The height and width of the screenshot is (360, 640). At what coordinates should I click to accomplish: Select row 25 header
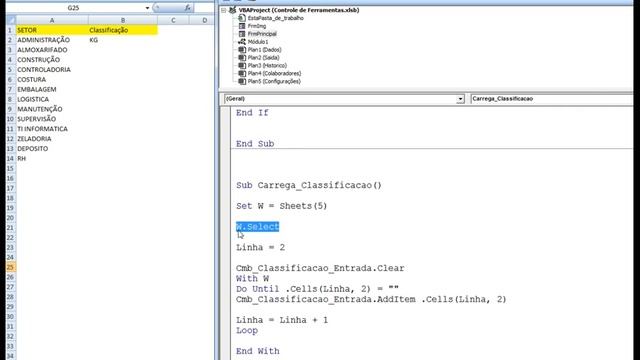coord(11,267)
